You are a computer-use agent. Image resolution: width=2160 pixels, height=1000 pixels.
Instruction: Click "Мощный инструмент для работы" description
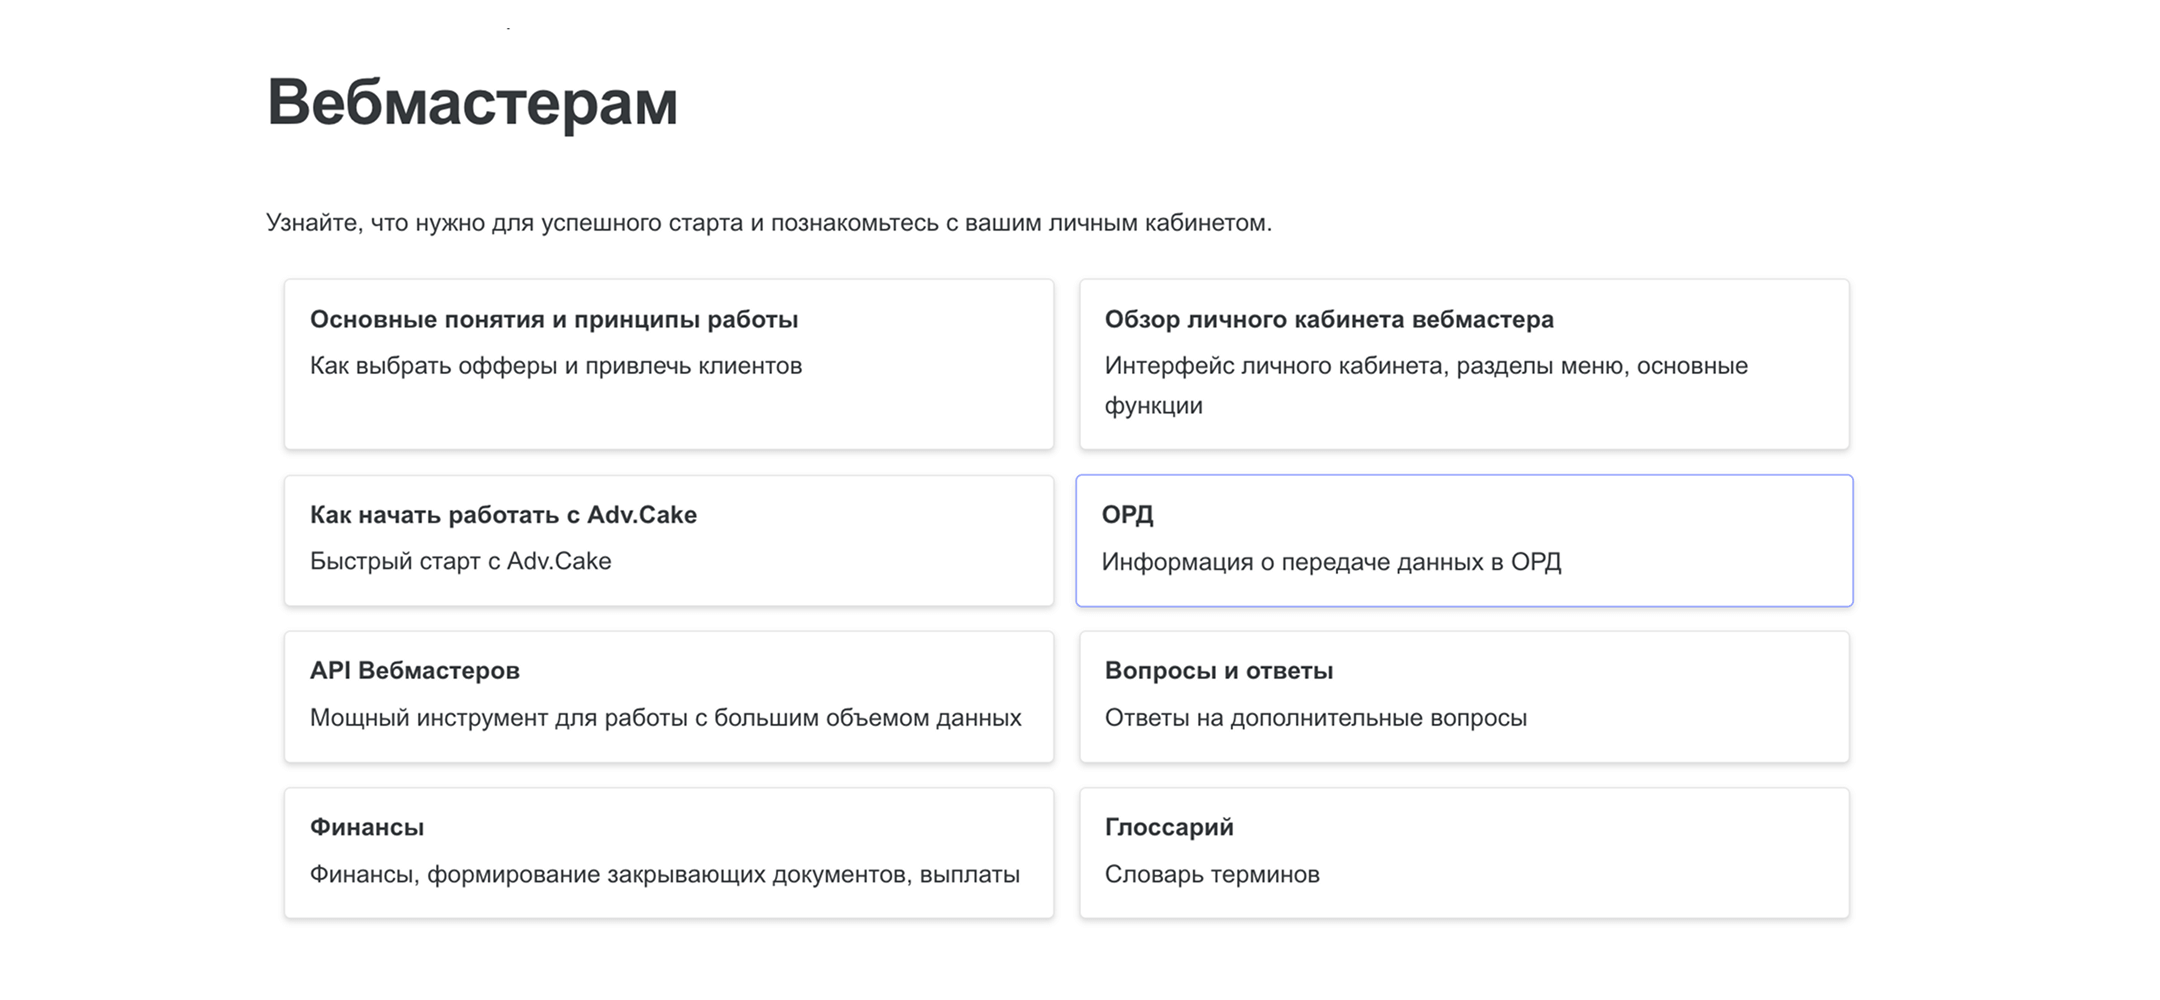click(x=665, y=718)
